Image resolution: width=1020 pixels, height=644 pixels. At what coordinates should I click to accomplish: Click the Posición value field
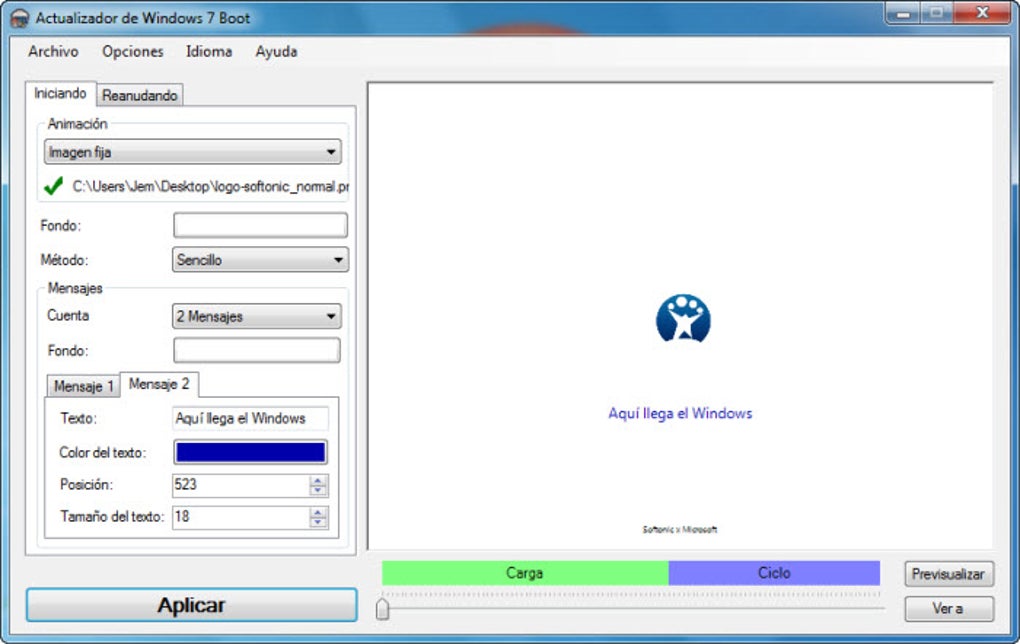[241, 485]
